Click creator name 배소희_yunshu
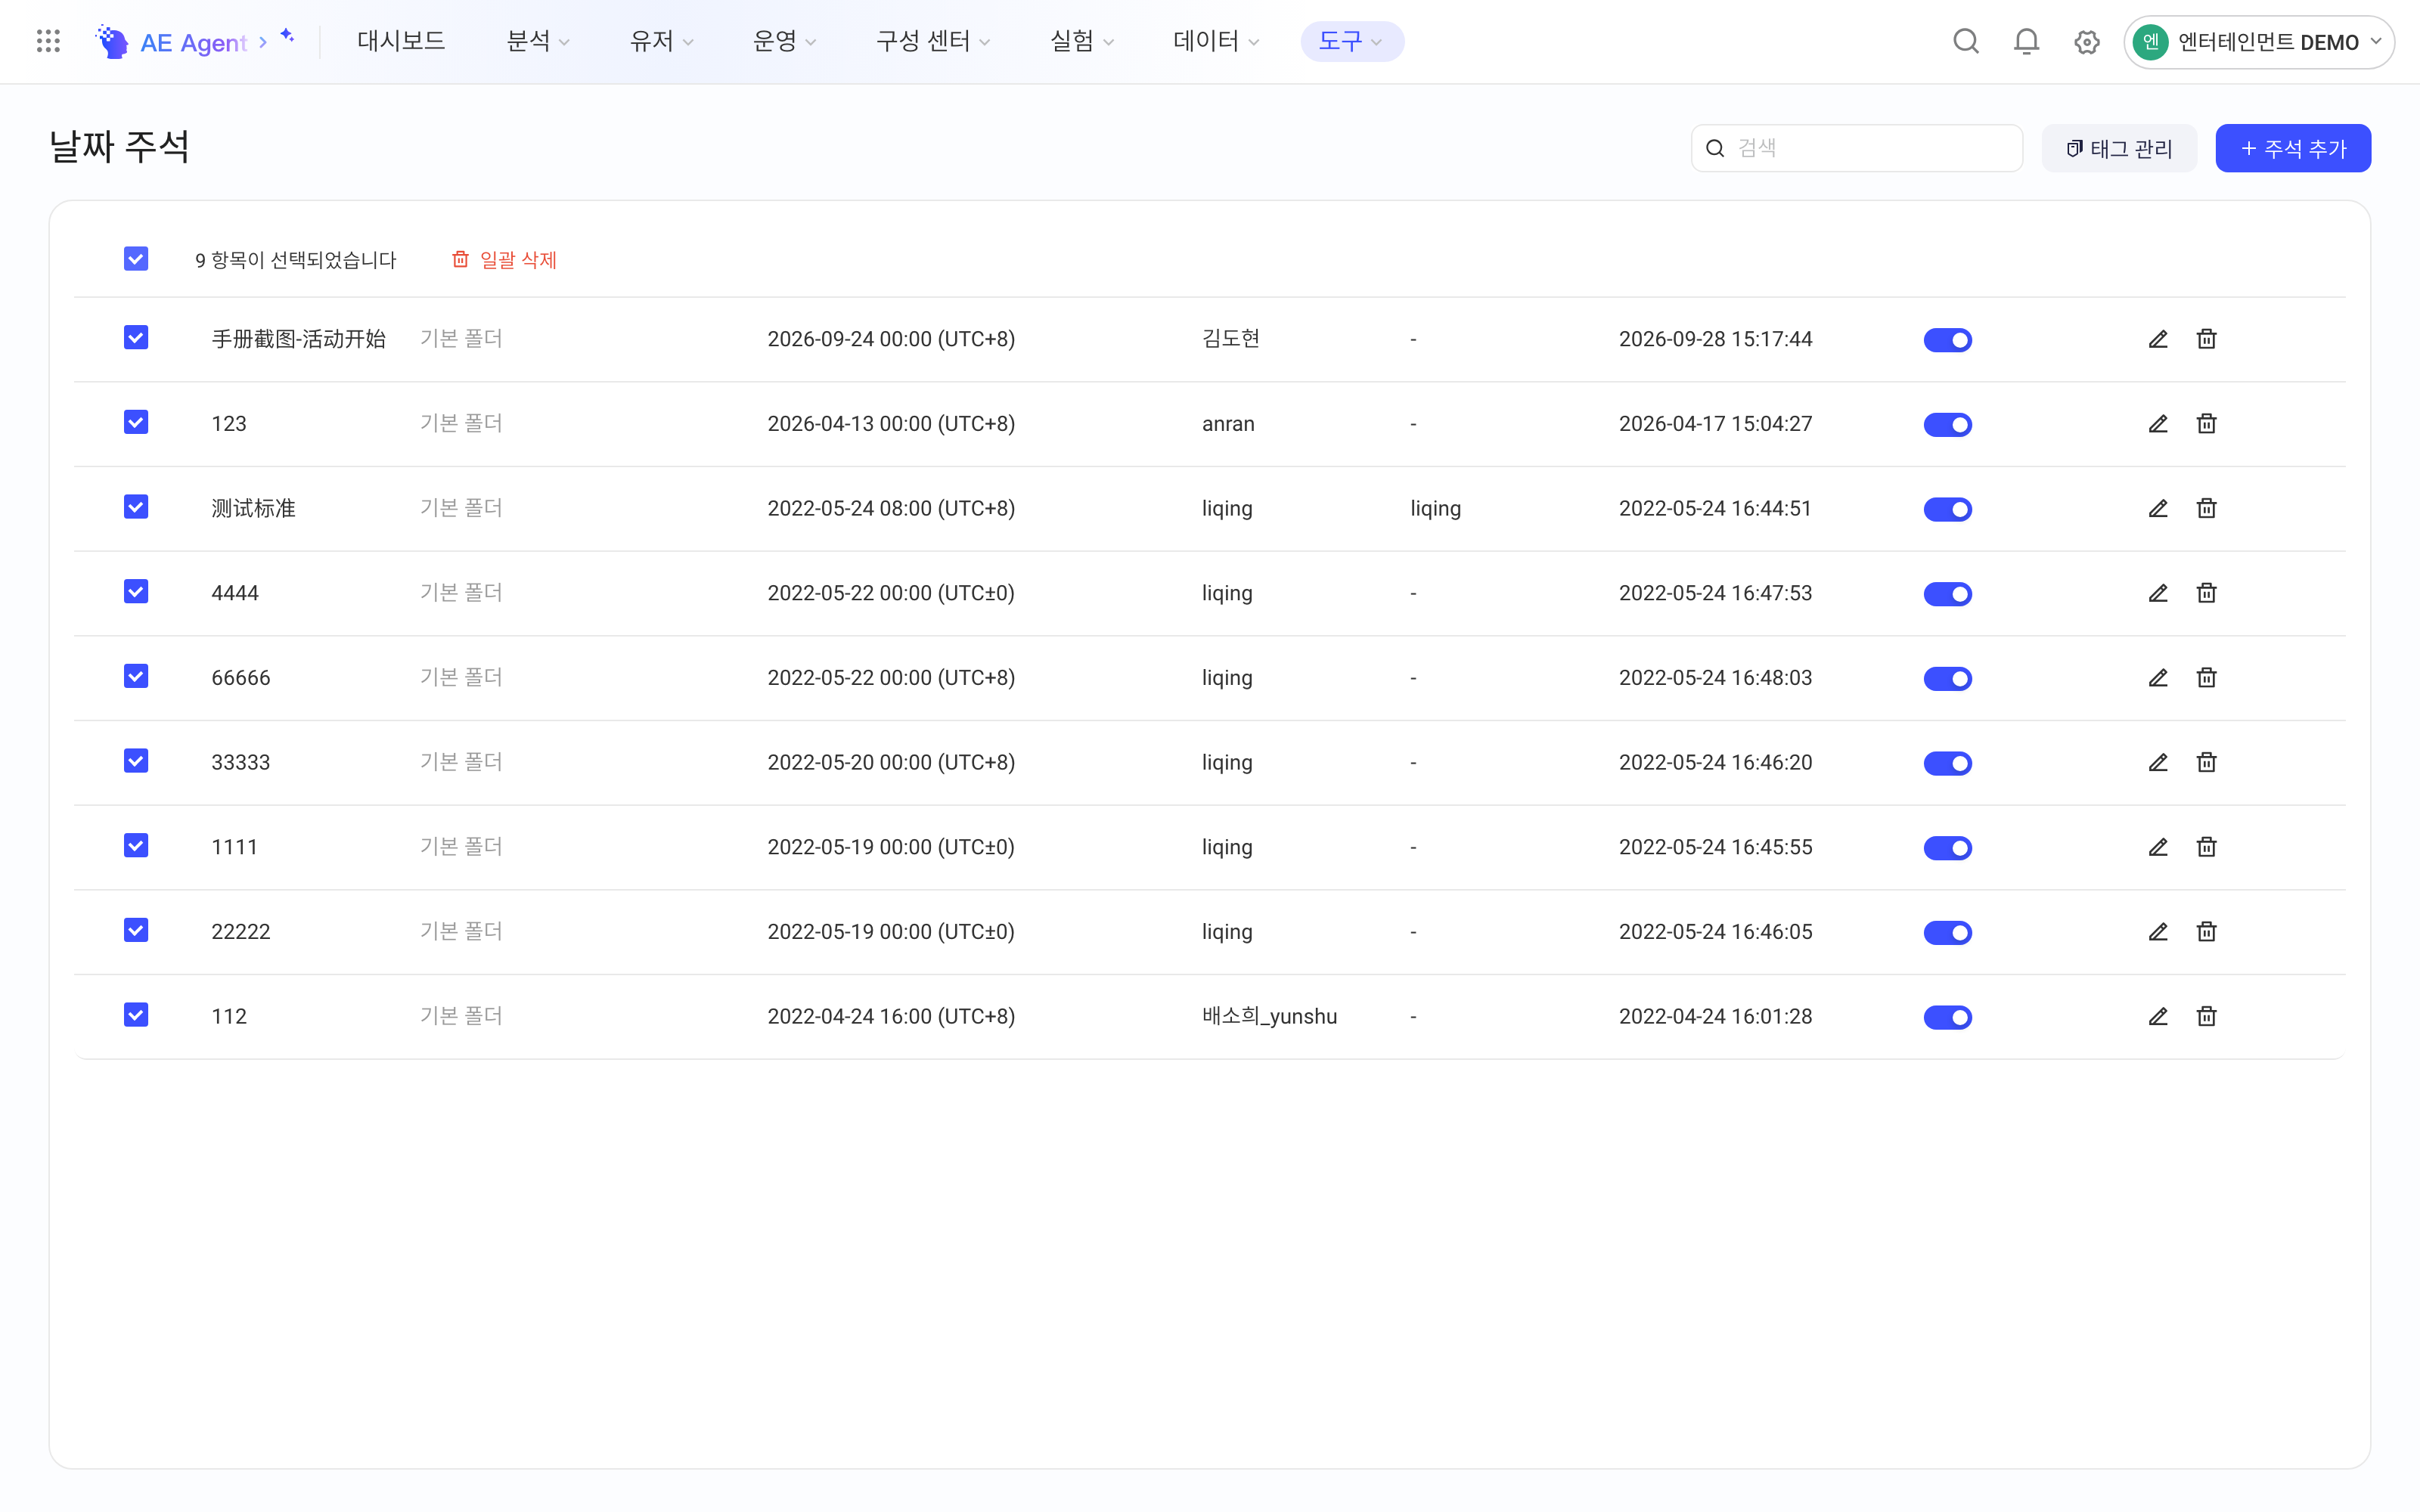This screenshot has width=2420, height=1512. pyautogui.click(x=1269, y=1016)
